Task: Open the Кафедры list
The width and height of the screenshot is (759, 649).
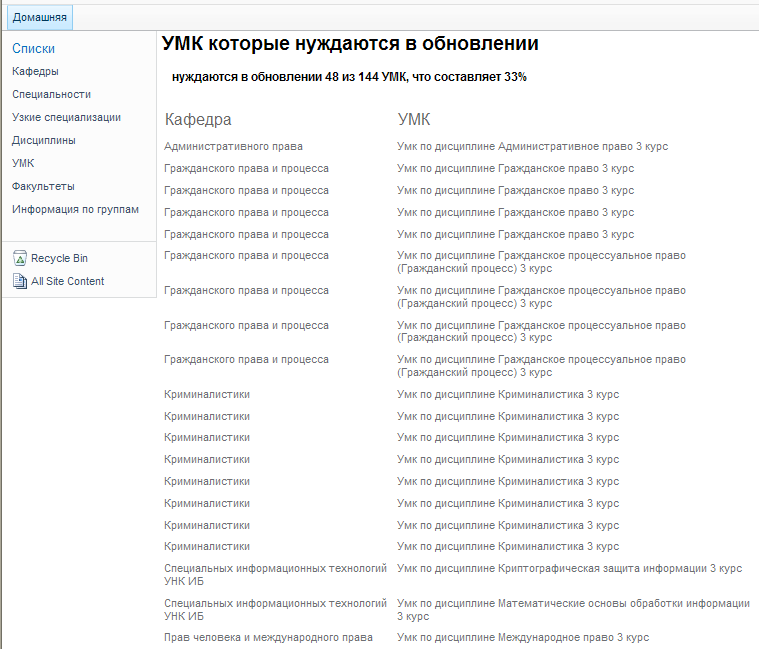Action: [35, 71]
